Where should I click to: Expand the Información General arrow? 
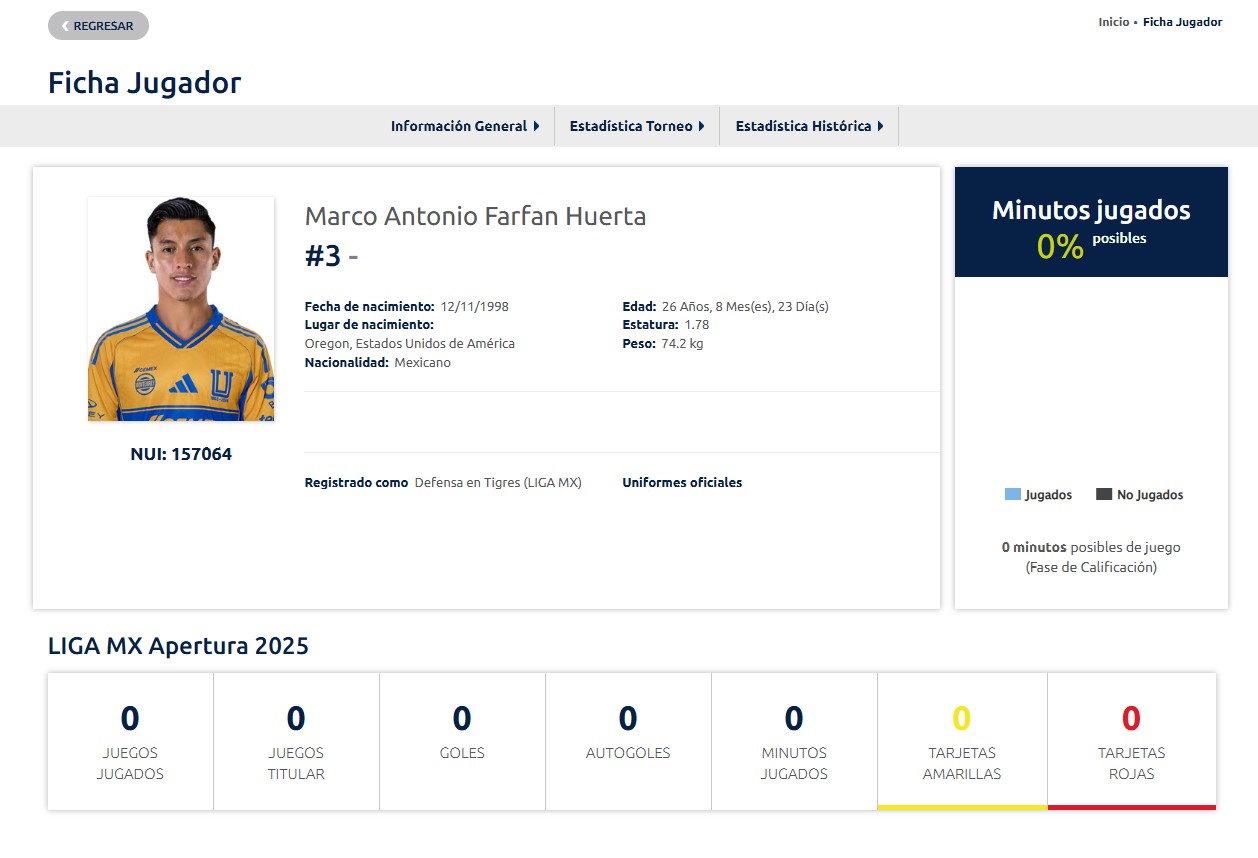click(536, 126)
